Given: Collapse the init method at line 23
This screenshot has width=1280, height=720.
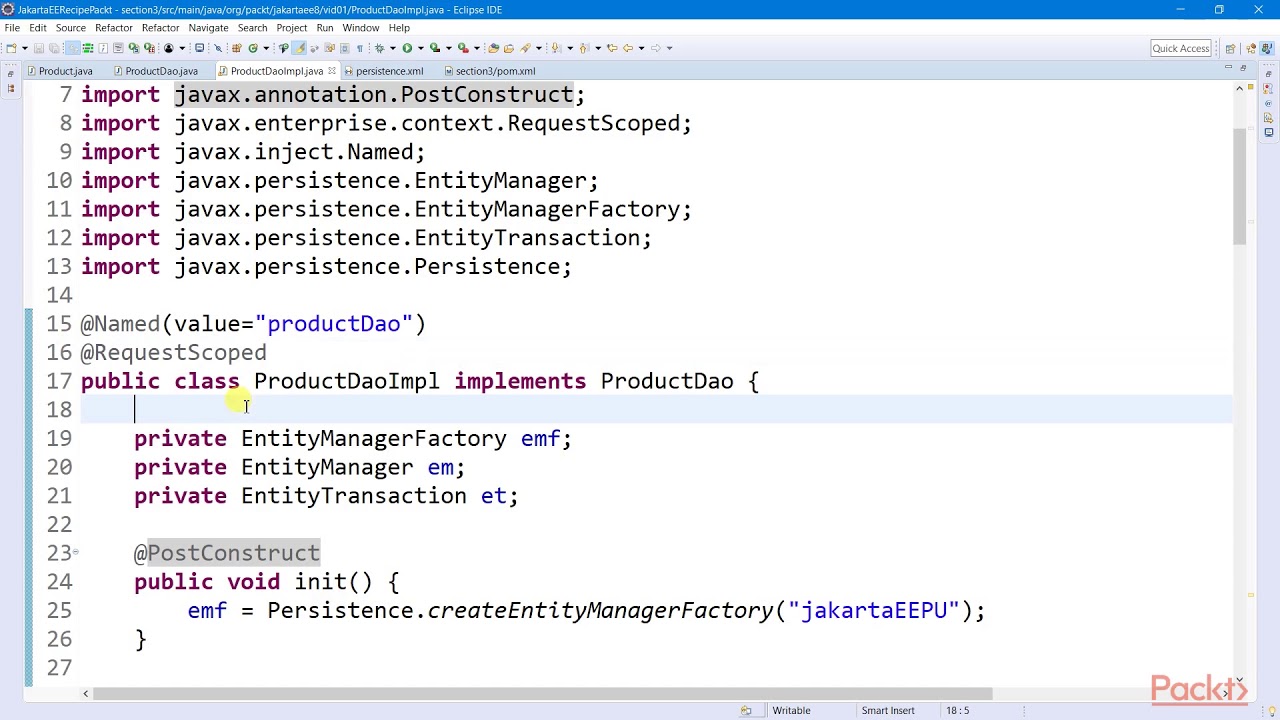Looking at the screenshot, I should 76,553.
